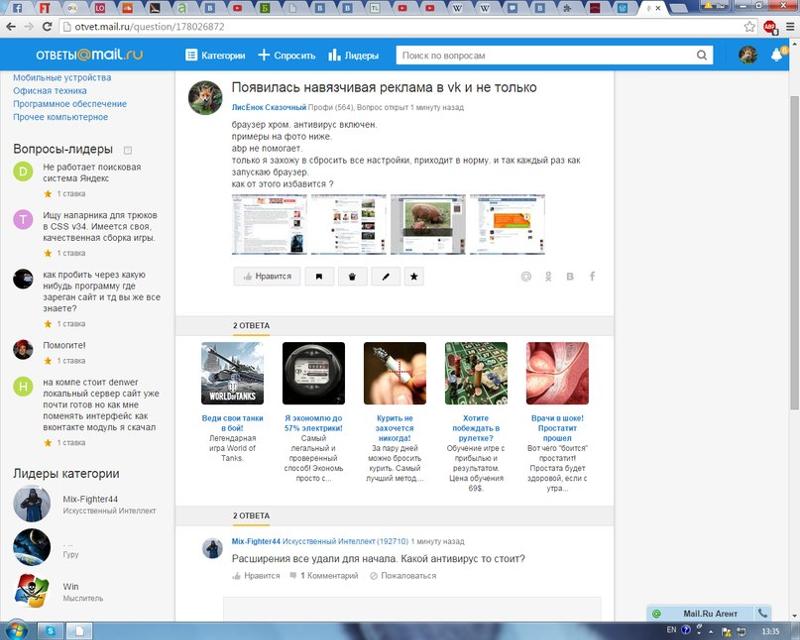
Task: Open the first attached screenshot thumbnail
Action: point(269,224)
